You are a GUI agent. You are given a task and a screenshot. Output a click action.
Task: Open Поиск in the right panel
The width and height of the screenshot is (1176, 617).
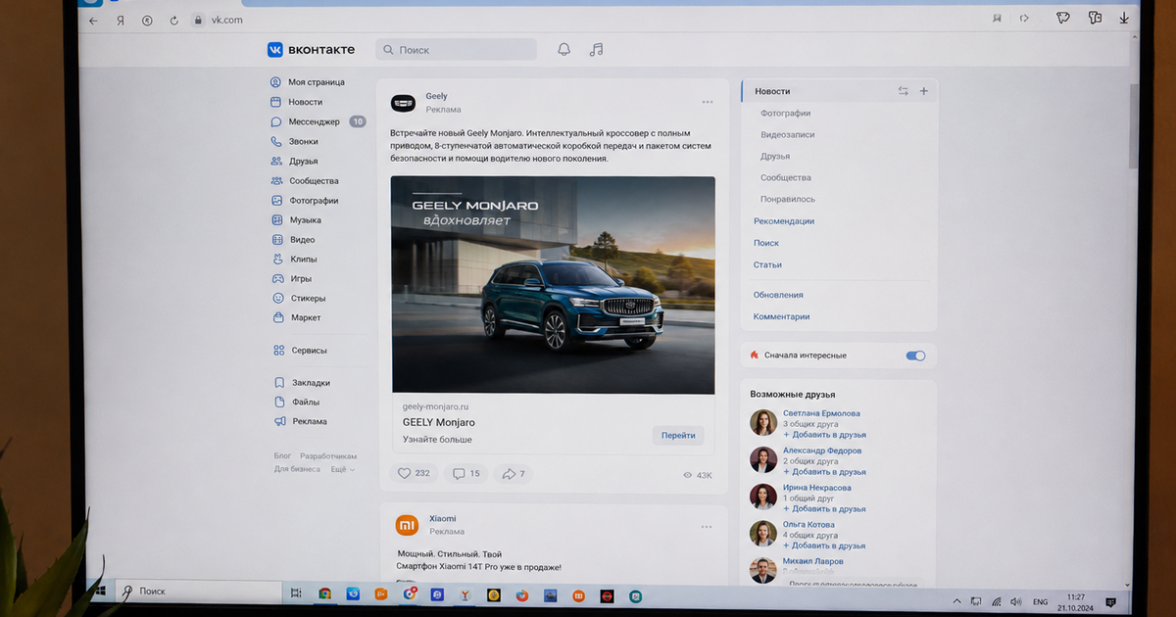[766, 243]
